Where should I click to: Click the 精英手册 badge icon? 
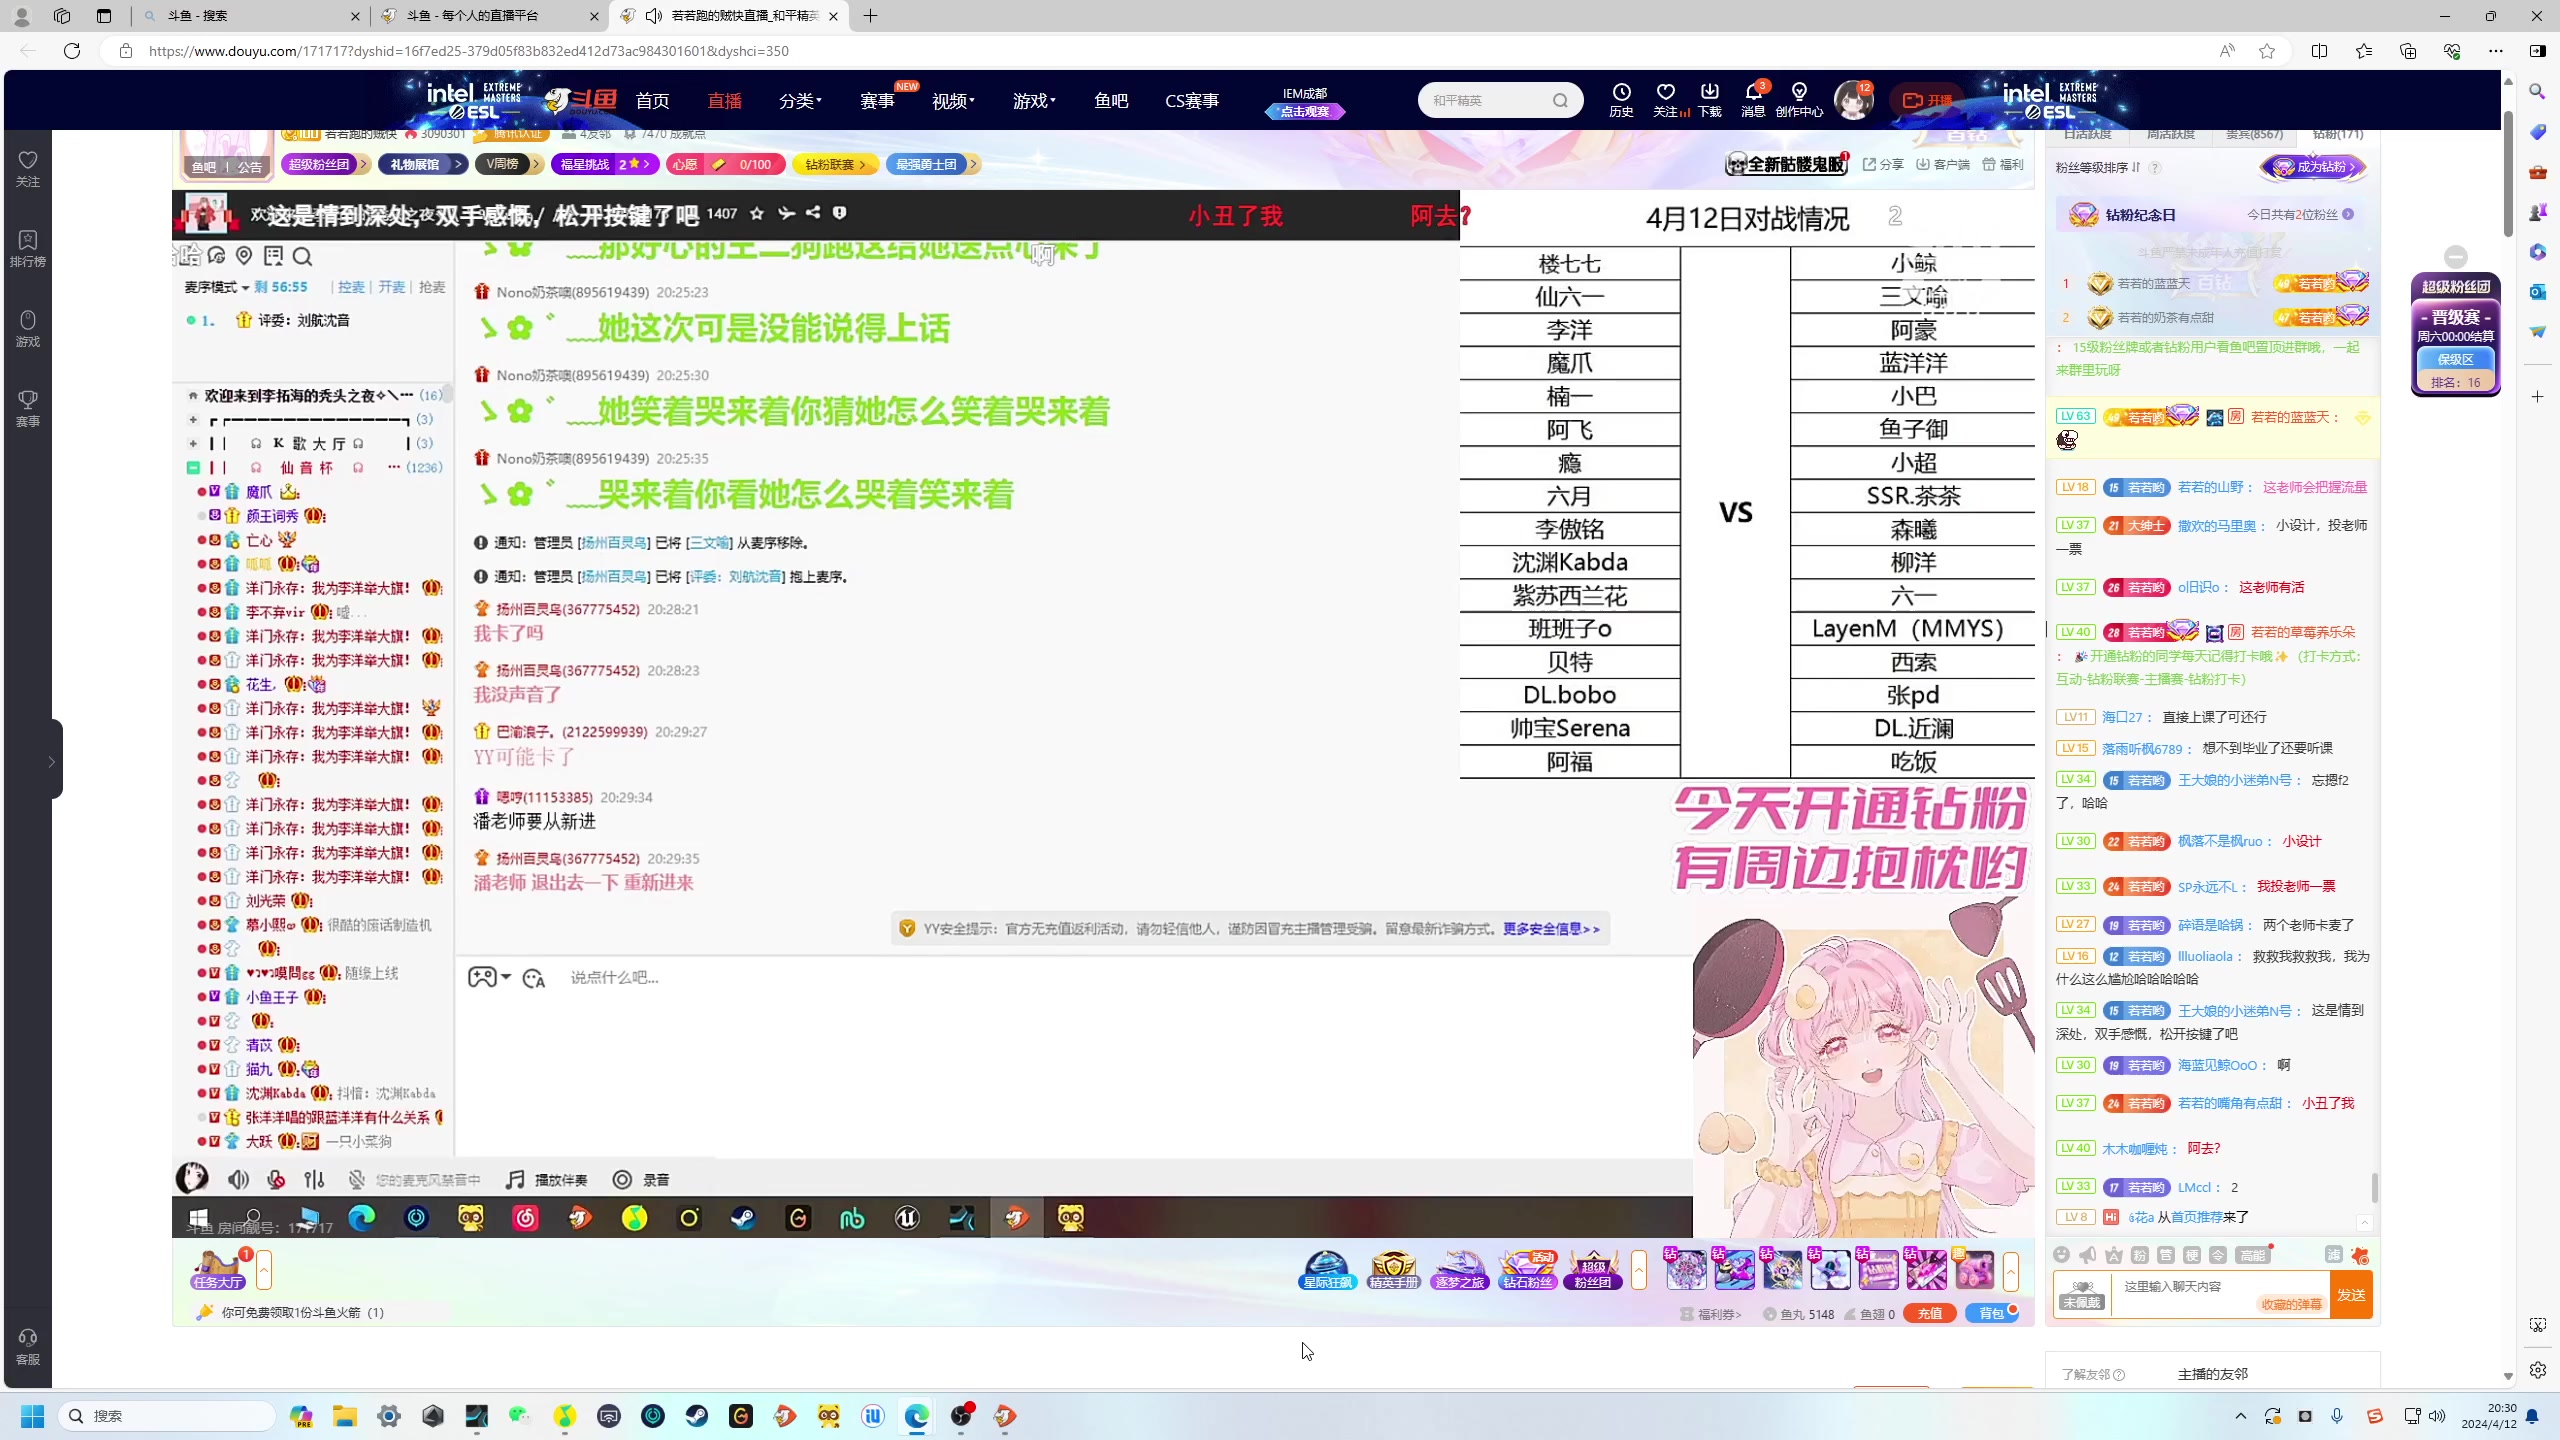(x=1393, y=1269)
